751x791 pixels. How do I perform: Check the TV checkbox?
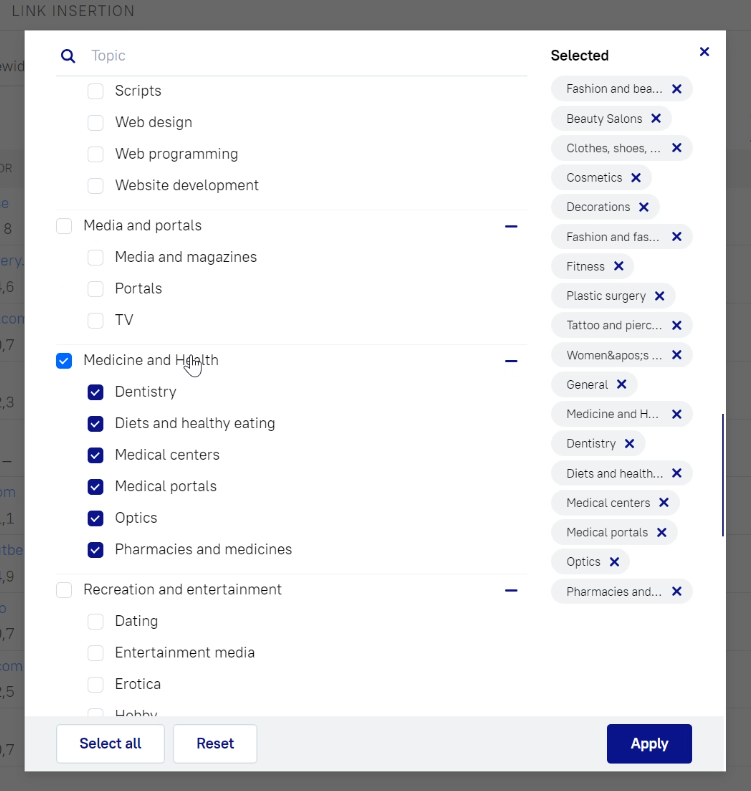point(95,320)
